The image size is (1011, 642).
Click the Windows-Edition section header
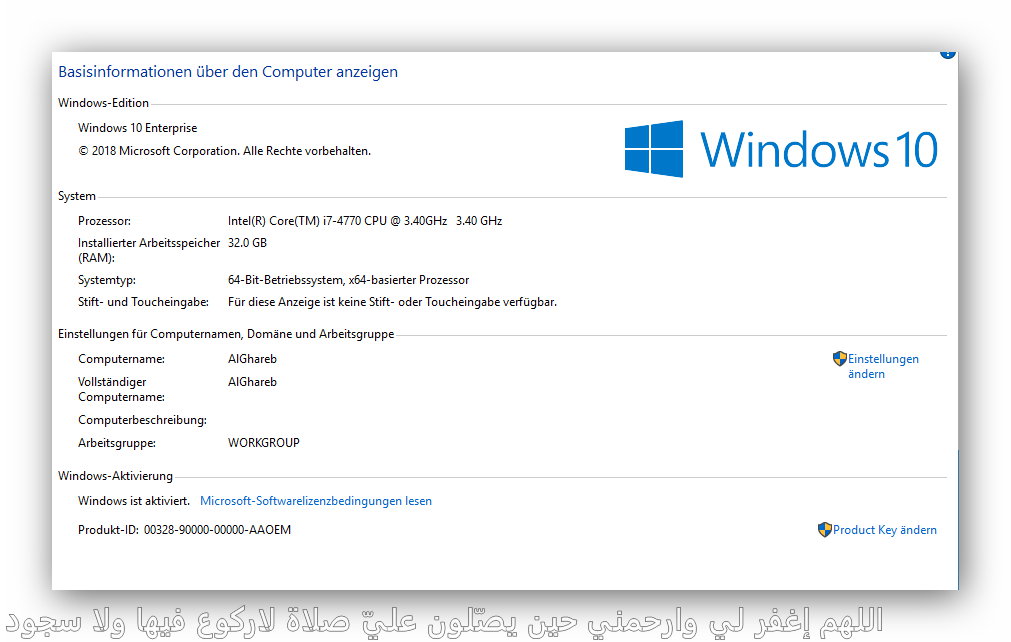(104, 103)
